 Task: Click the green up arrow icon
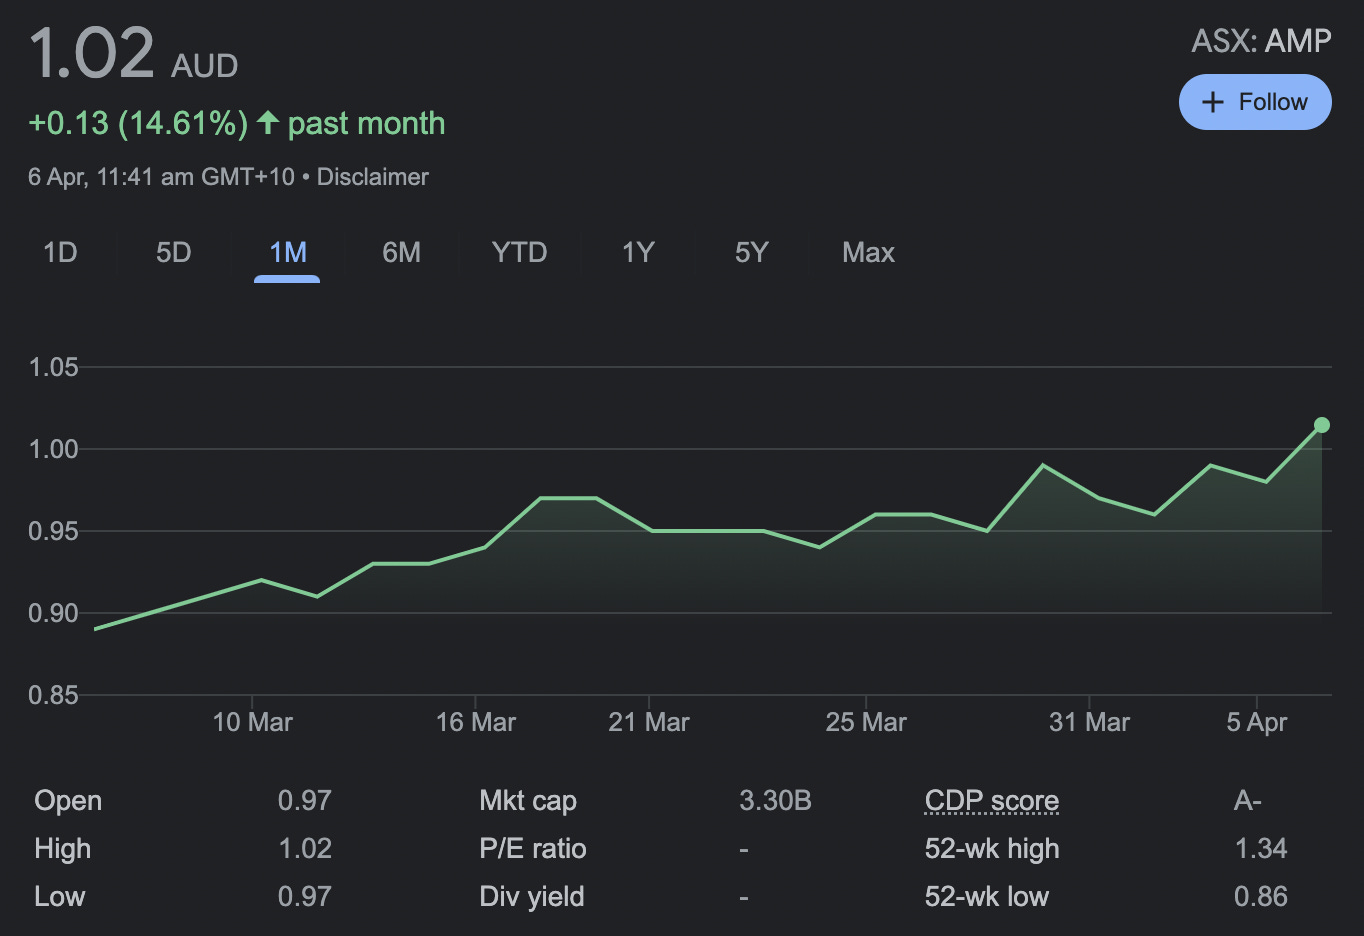(267, 122)
